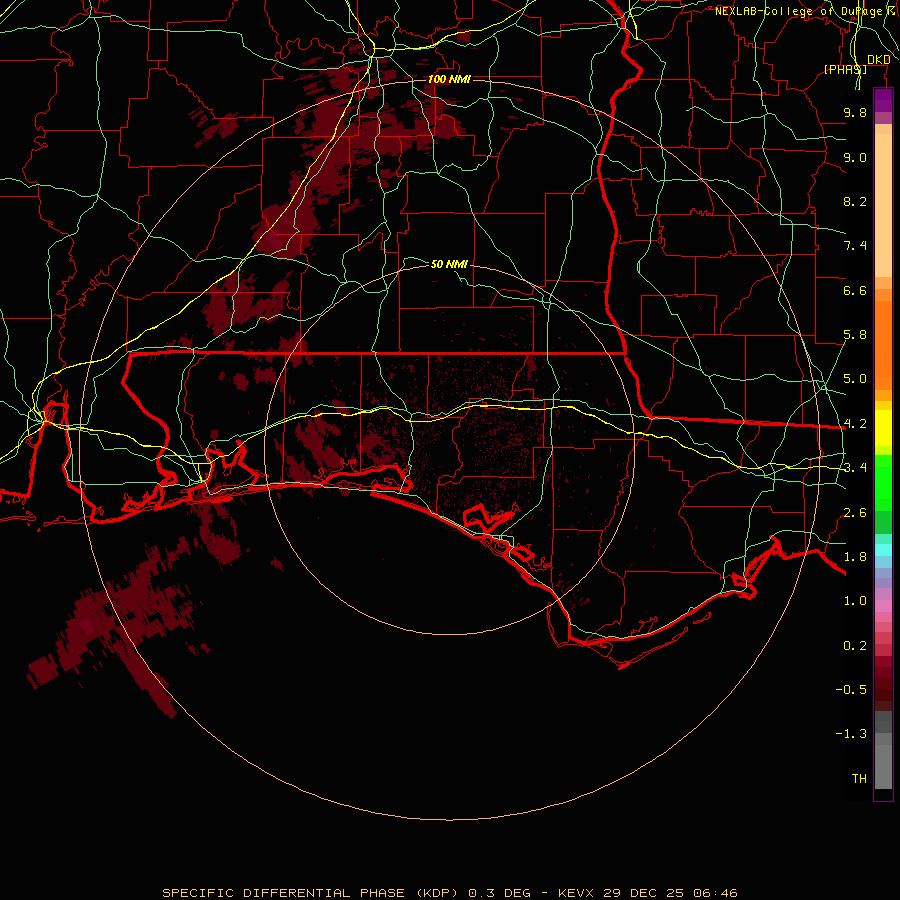This screenshot has width=900, height=900.
Task: Click the "[PHAS]" legend unit label
Action: [845, 69]
